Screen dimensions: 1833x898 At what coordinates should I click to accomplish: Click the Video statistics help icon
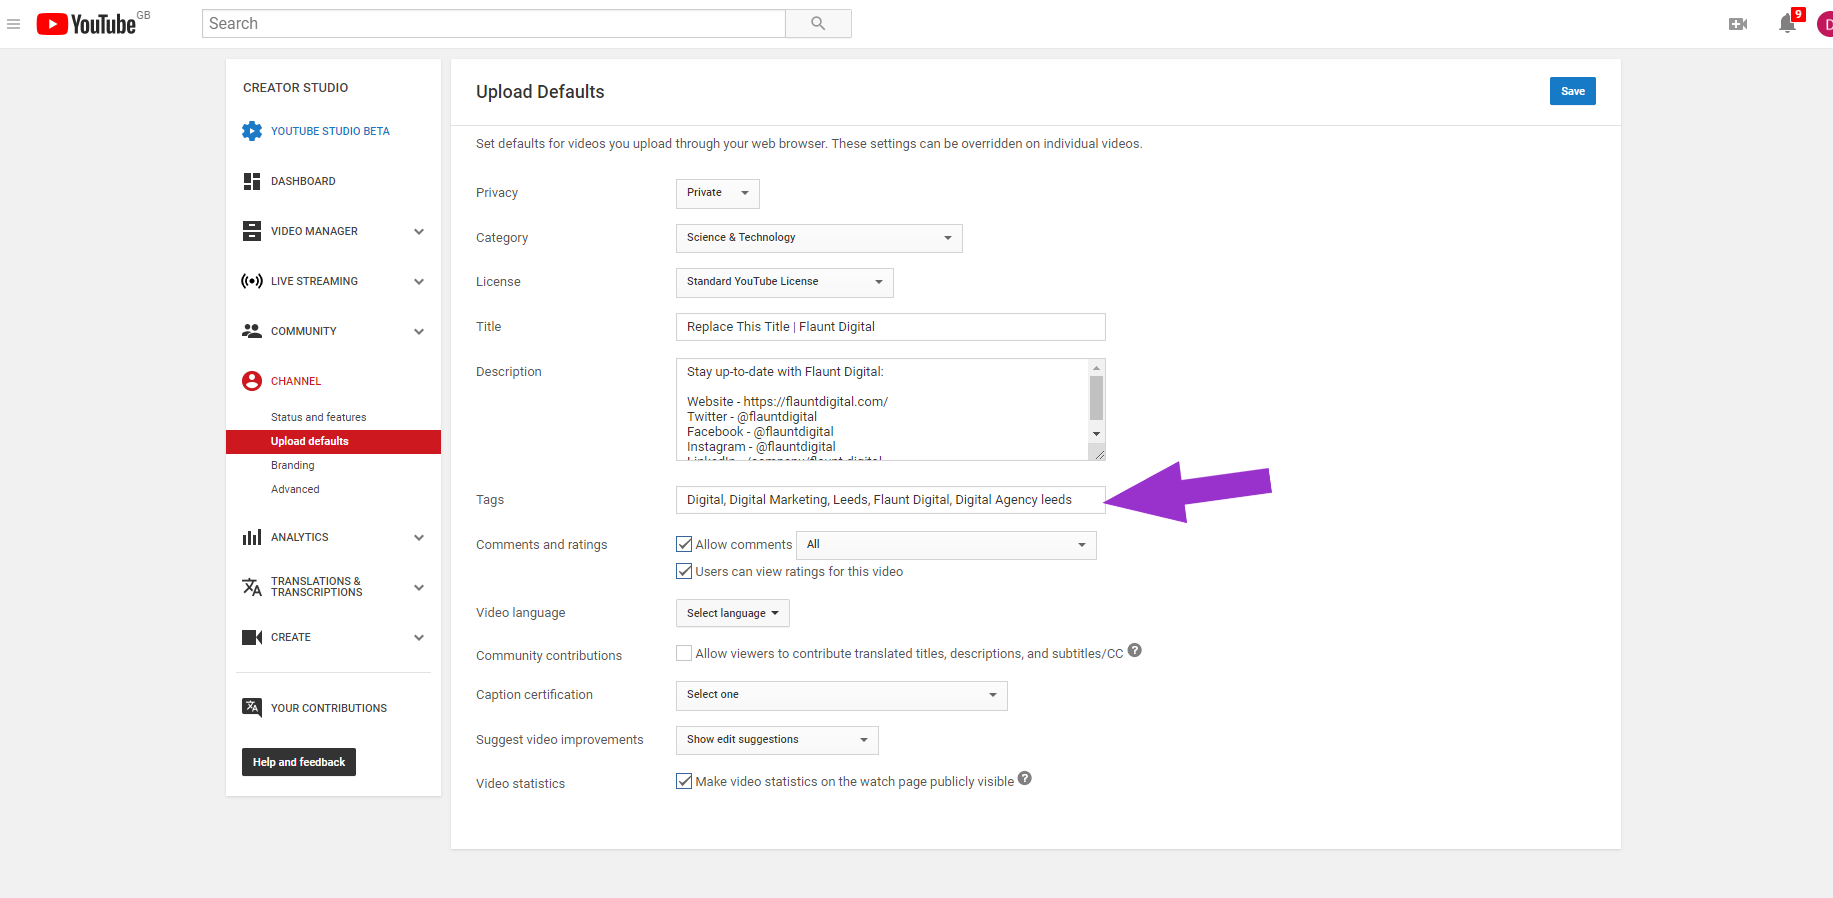(1025, 778)
